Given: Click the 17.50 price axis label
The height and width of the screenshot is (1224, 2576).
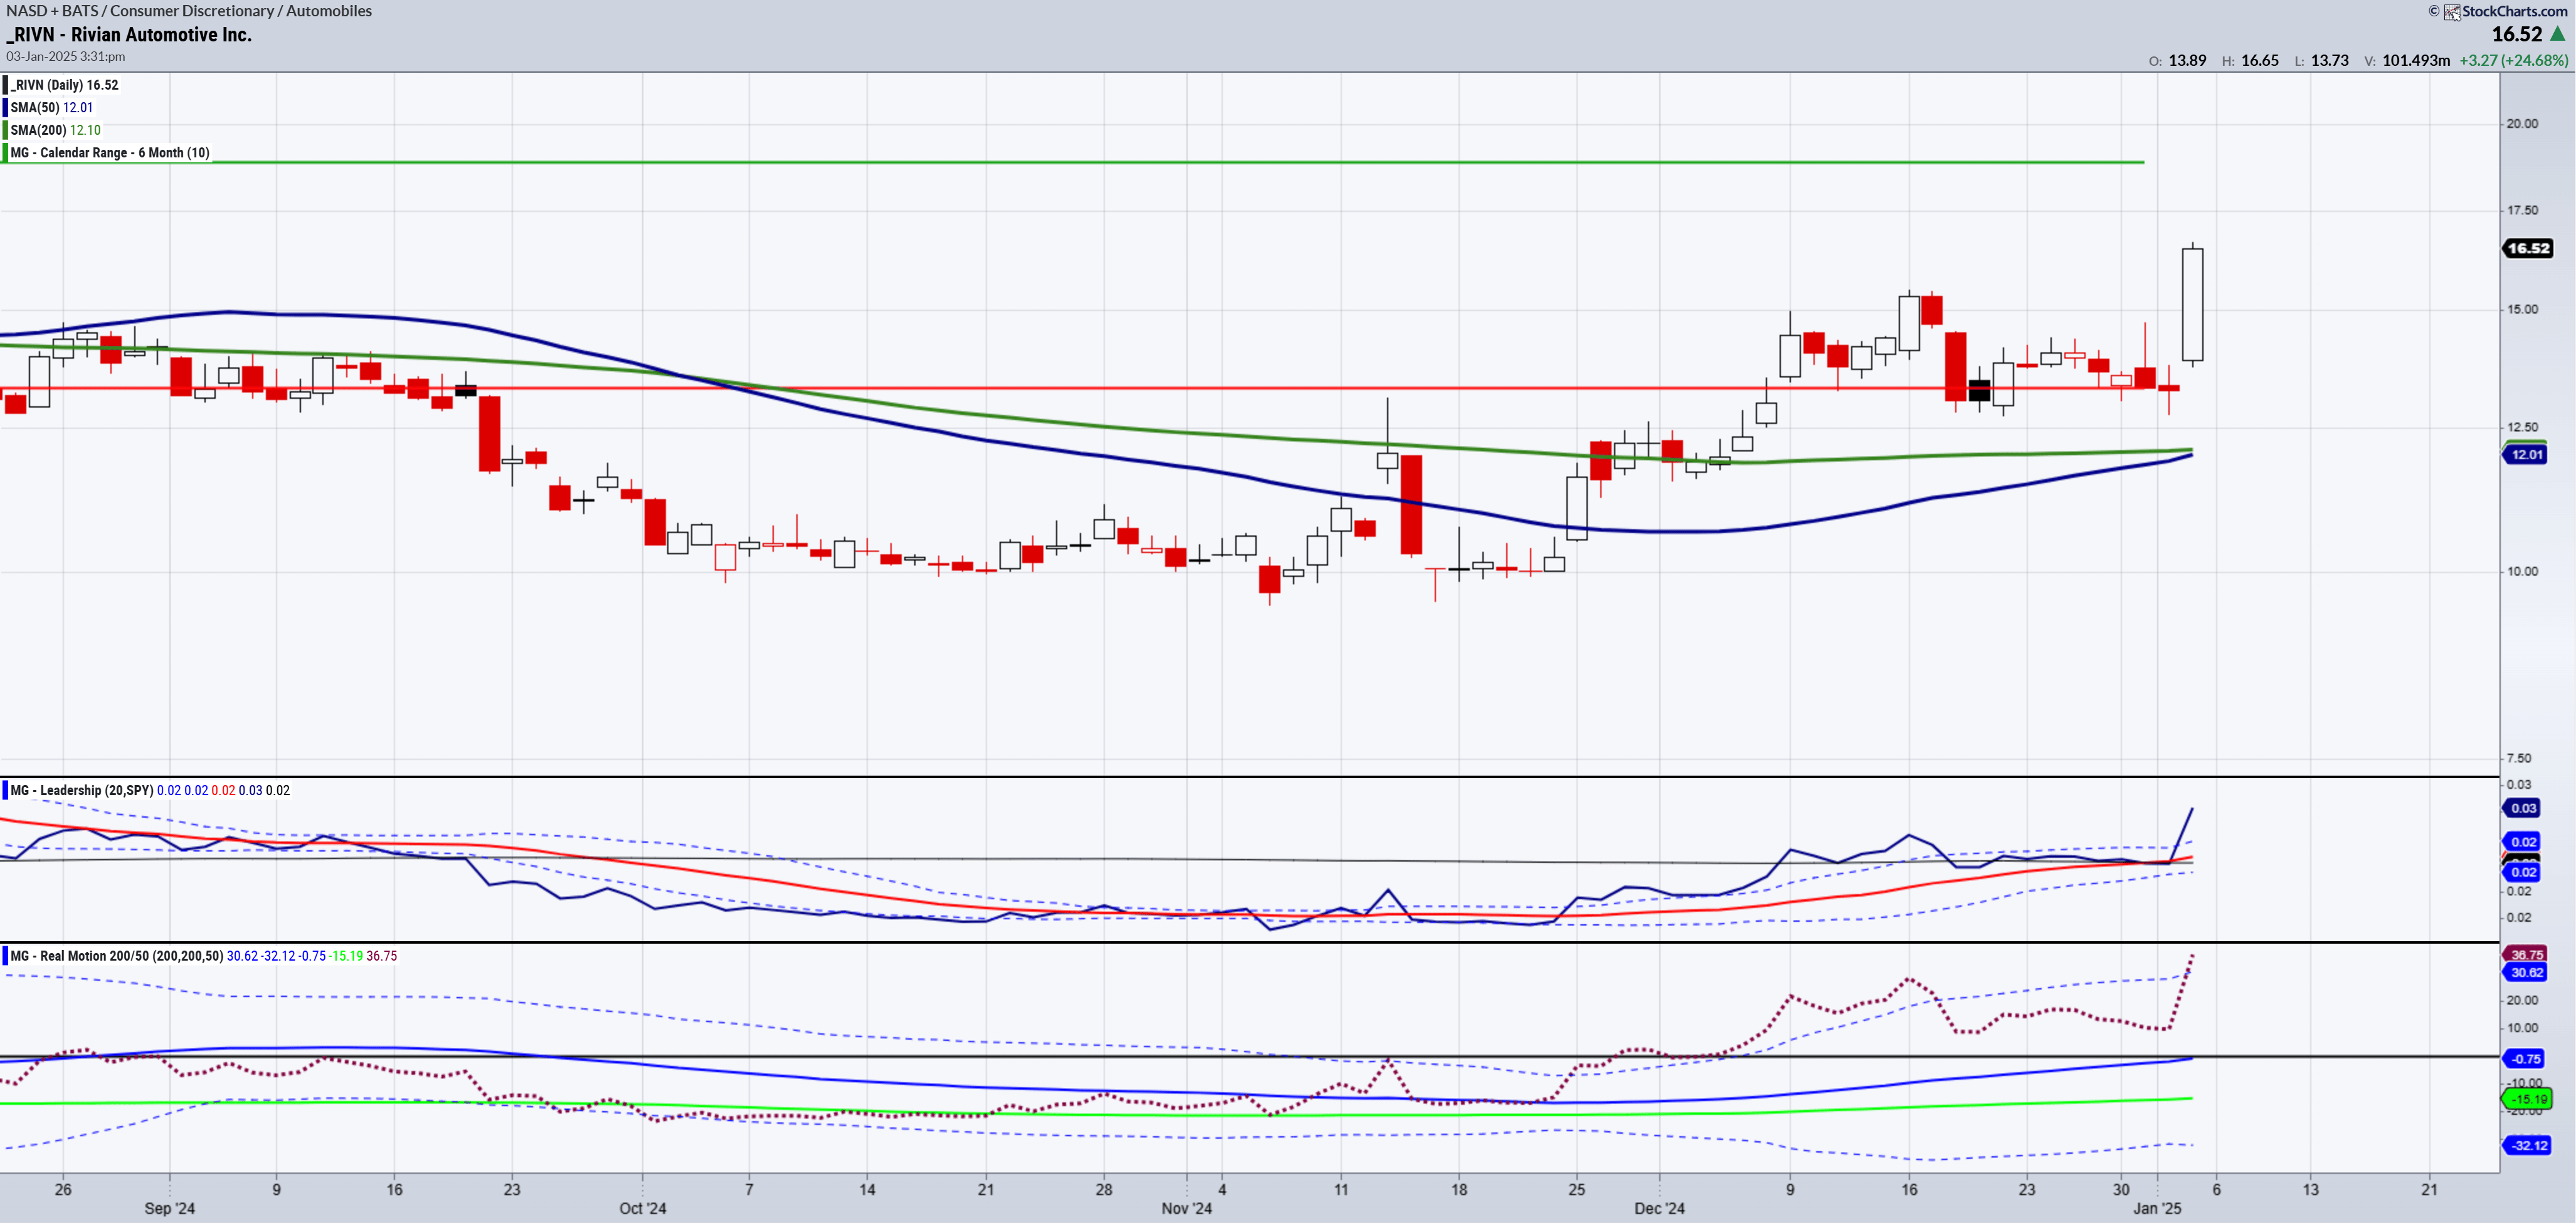Looking at the screenshot, I should point(2522,210).
